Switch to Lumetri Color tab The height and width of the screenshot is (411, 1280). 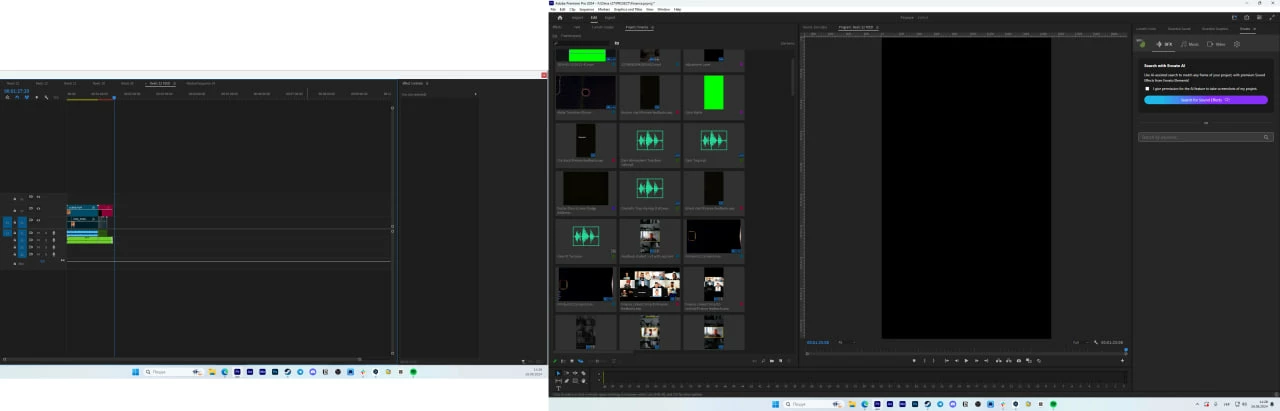coord(1145,28)
